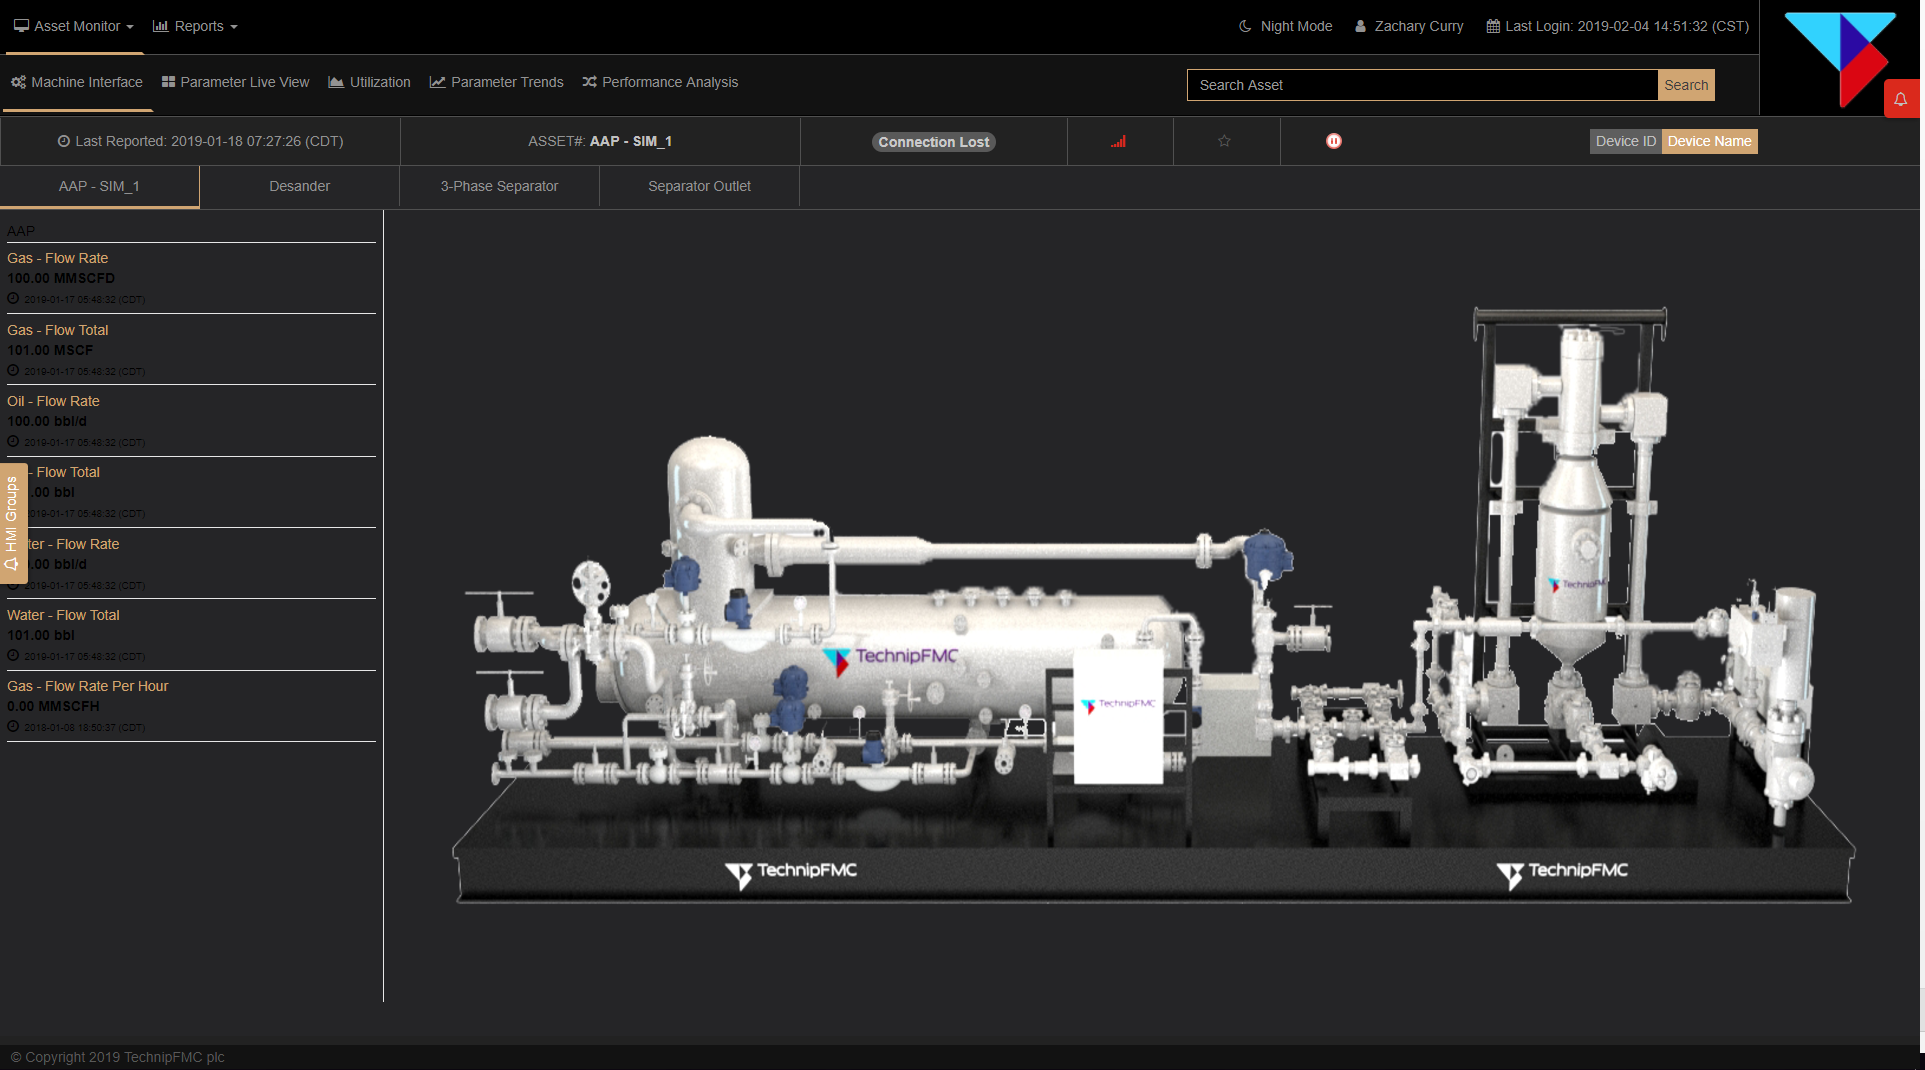Open the Reports dropdown menu
This screenshot has width=1925, height=1070.
click(196, 26)
